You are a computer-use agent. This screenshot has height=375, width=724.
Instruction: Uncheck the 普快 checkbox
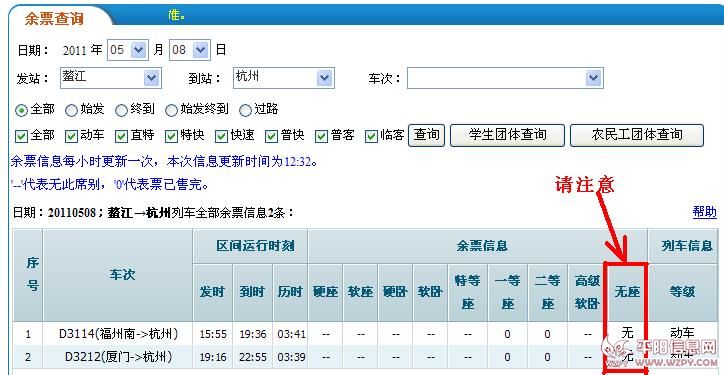click(x=272, y=136)
